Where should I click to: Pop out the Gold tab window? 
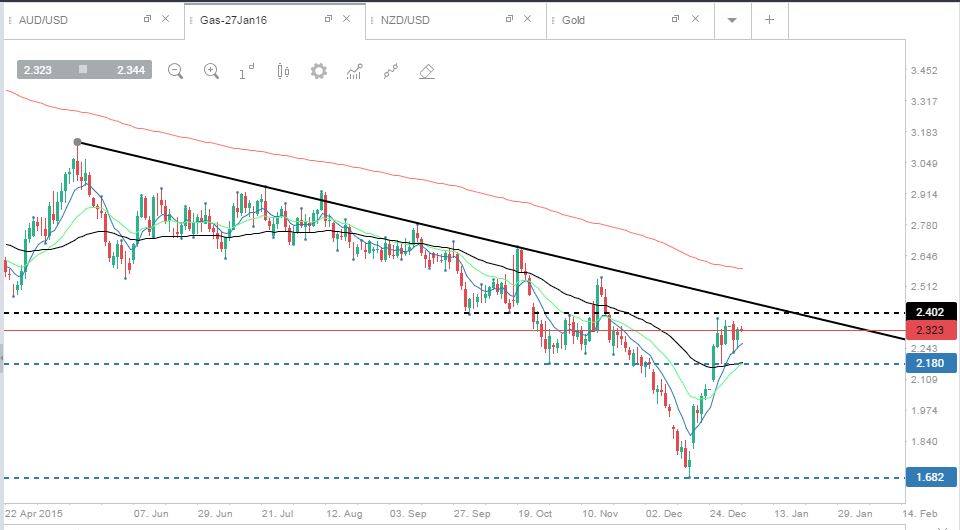click(x=675, y=19)
